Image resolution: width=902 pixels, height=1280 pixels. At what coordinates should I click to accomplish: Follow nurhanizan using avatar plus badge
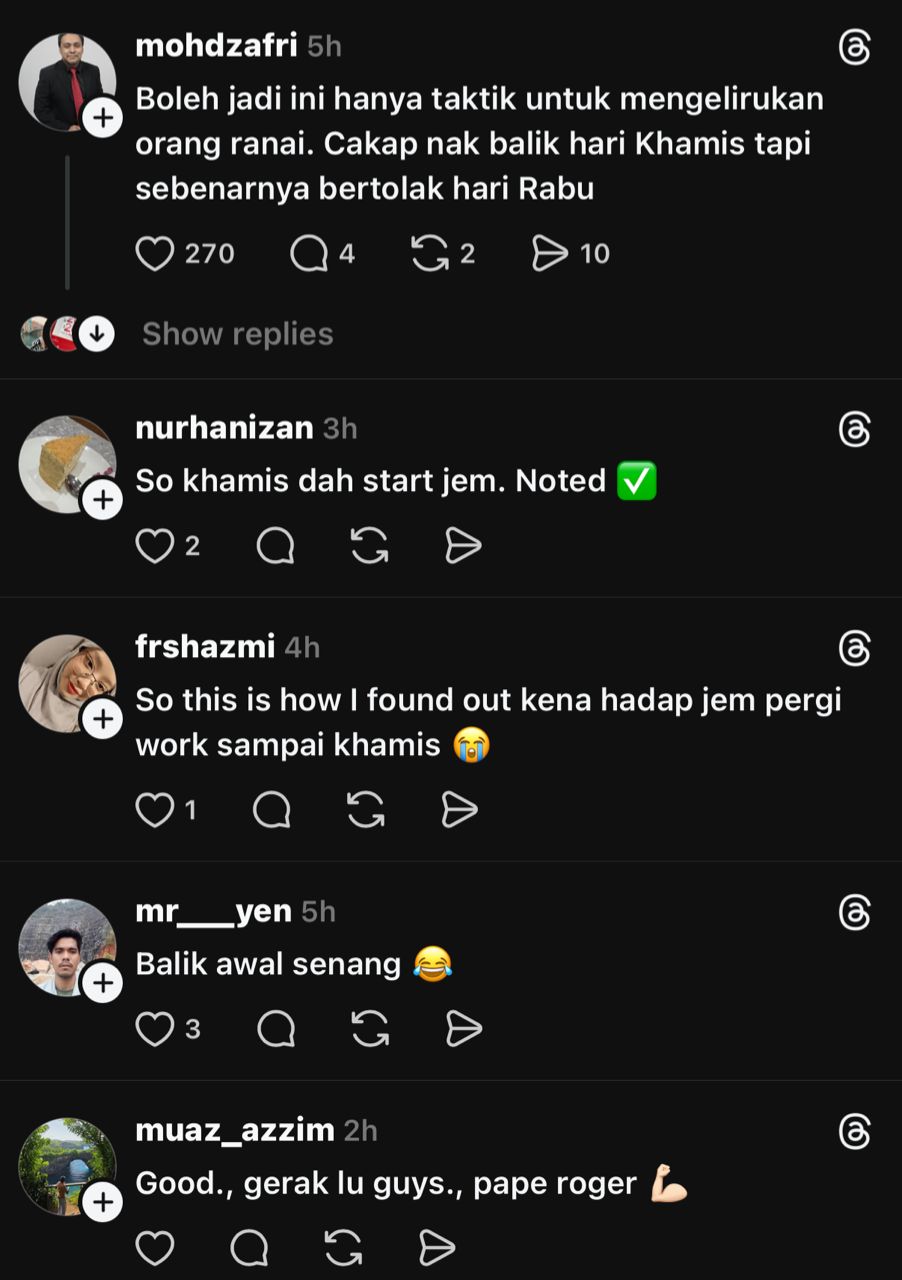tap(102, 501)
